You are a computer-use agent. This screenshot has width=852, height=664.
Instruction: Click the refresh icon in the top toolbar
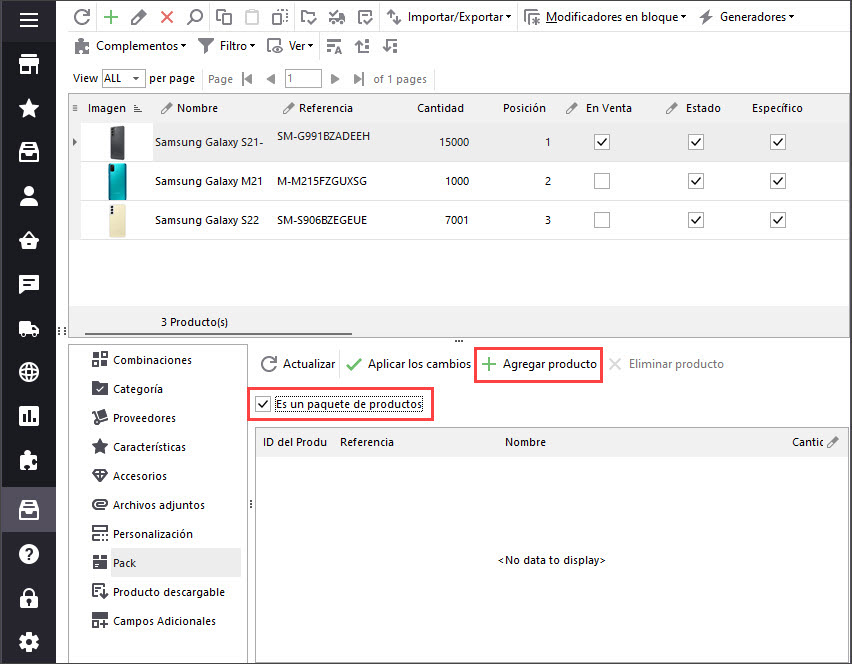pos(82,17)
